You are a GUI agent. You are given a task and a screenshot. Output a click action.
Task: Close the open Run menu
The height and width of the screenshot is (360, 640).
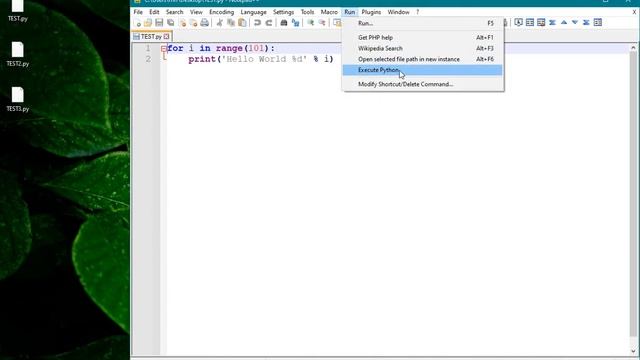pyautogui.click(x=349, y=12)
